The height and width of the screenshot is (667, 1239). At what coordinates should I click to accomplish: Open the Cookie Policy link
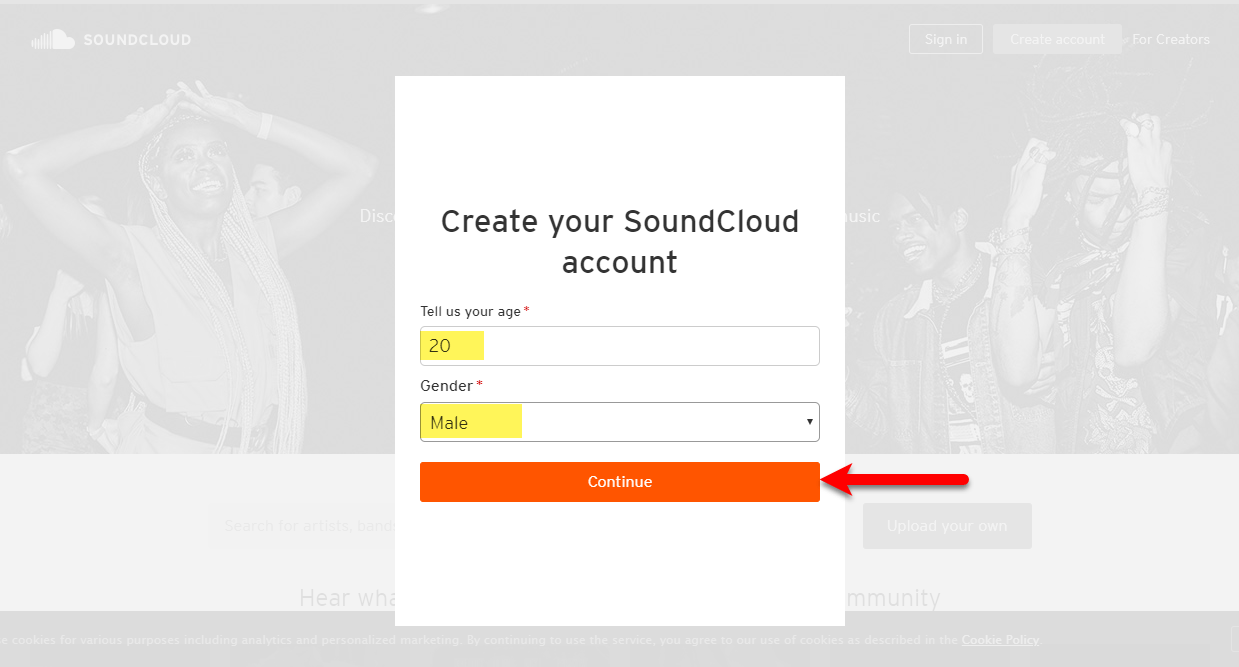coord(1000,640)
